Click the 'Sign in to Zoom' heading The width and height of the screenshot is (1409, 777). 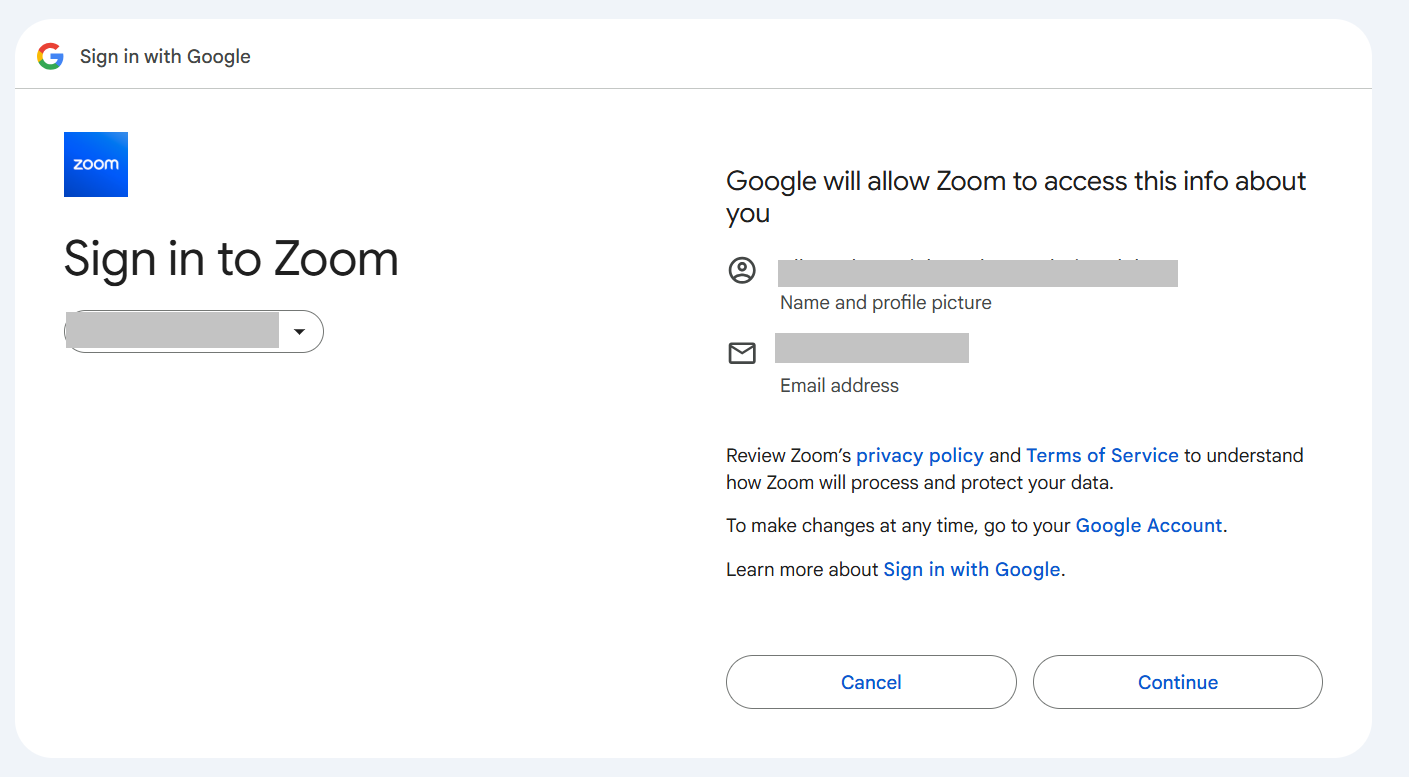click(231, 259)
